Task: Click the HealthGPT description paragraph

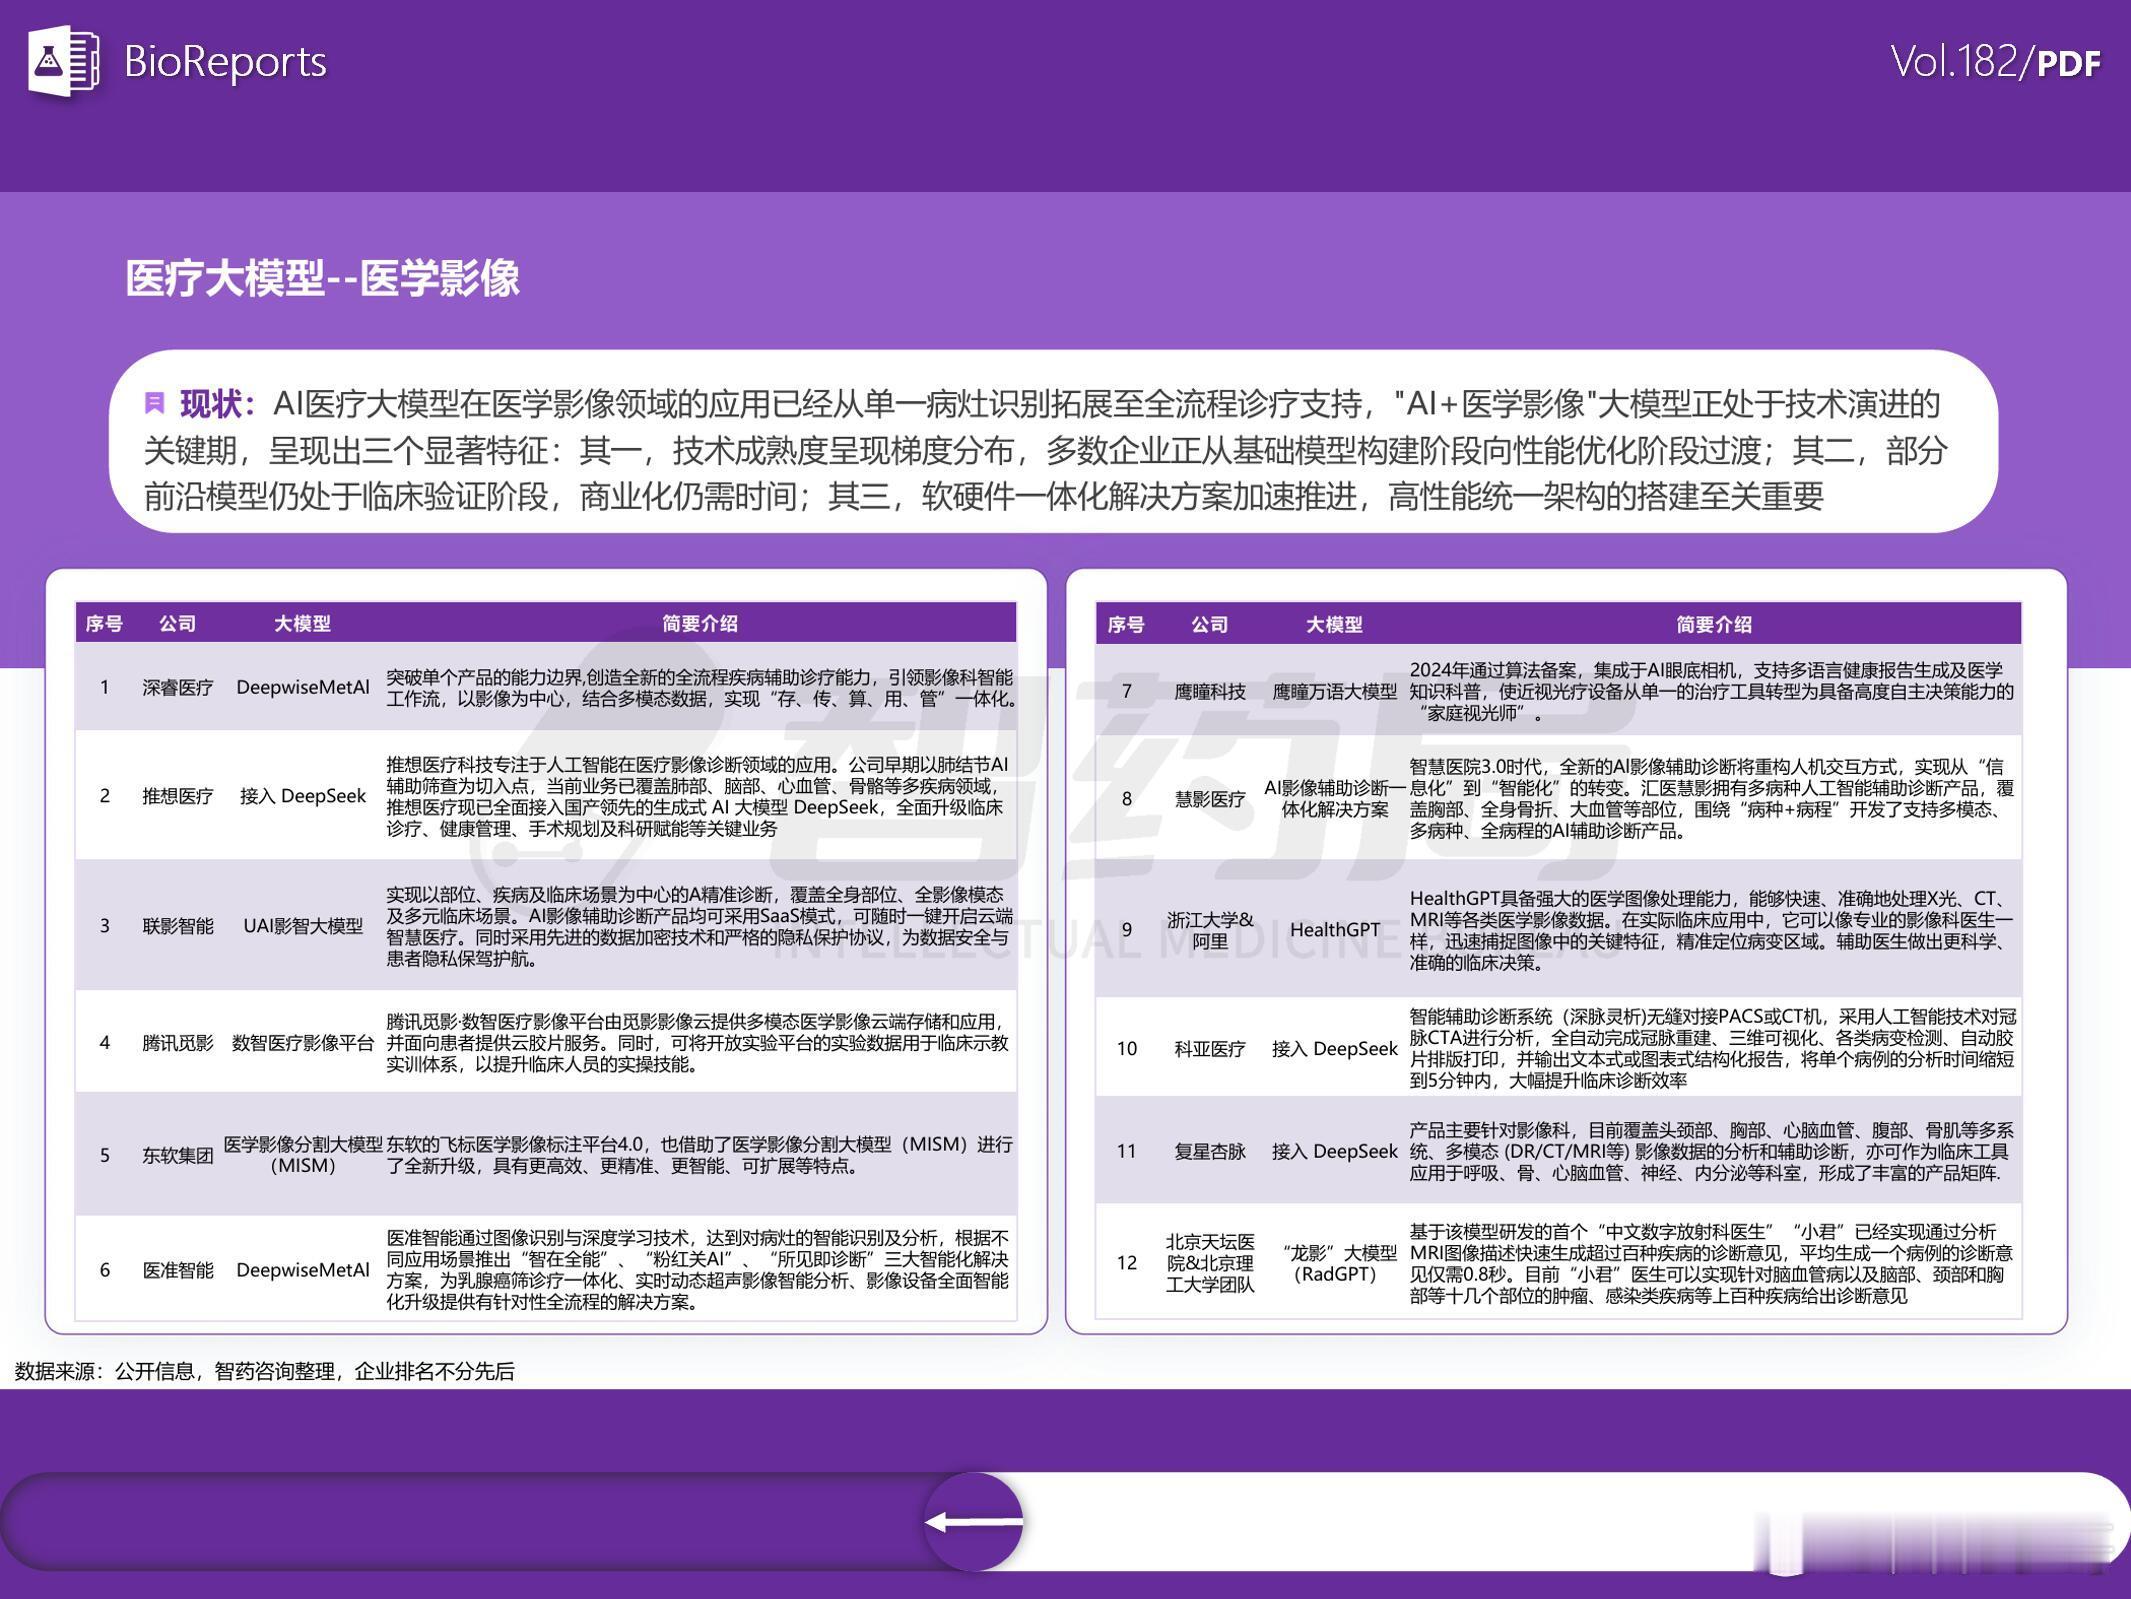Action: (1711, 930)
